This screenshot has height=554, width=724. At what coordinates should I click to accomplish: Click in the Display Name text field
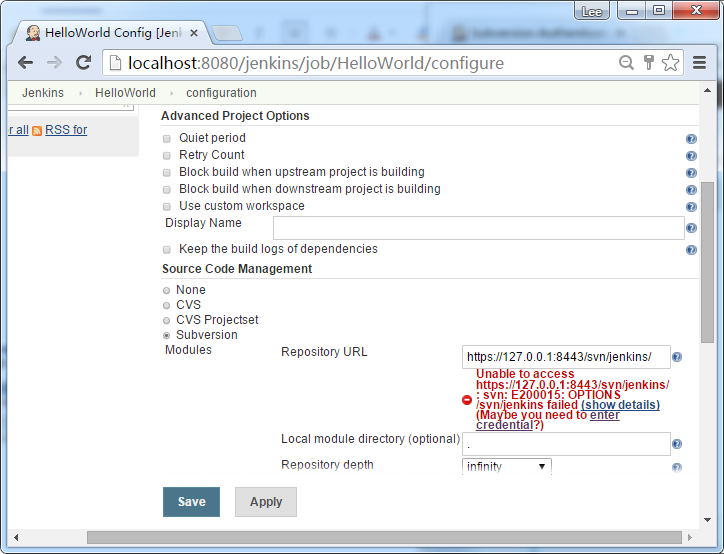tap(478, 228)
